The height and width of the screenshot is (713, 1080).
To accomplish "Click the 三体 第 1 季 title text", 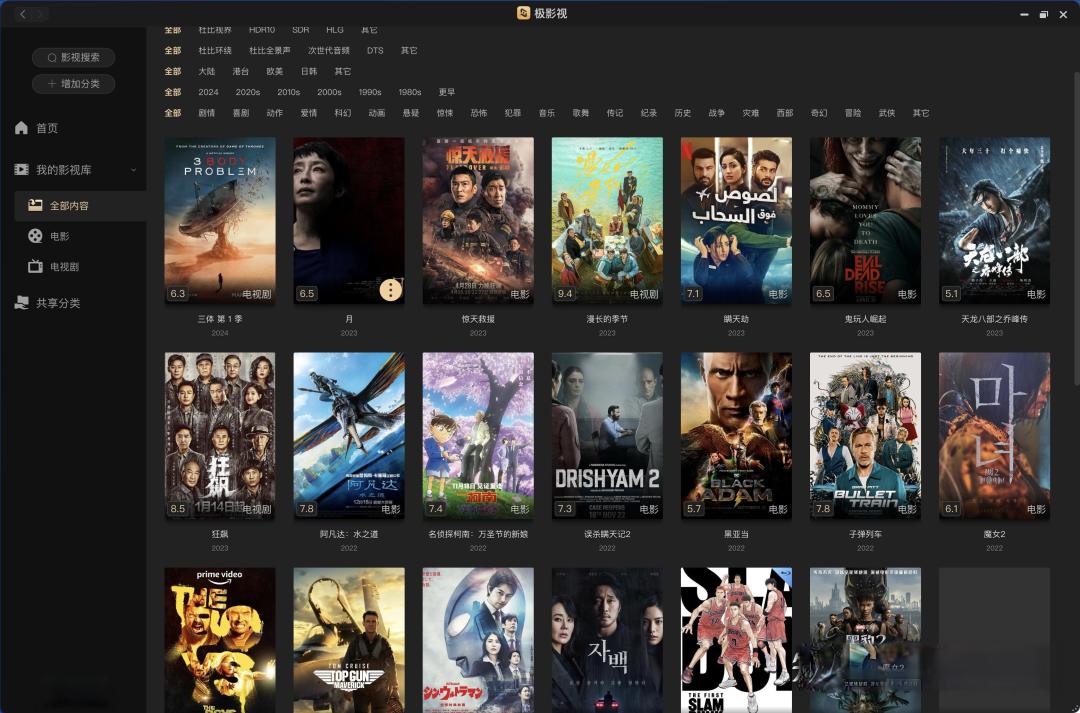I will (x=220, y=319).
